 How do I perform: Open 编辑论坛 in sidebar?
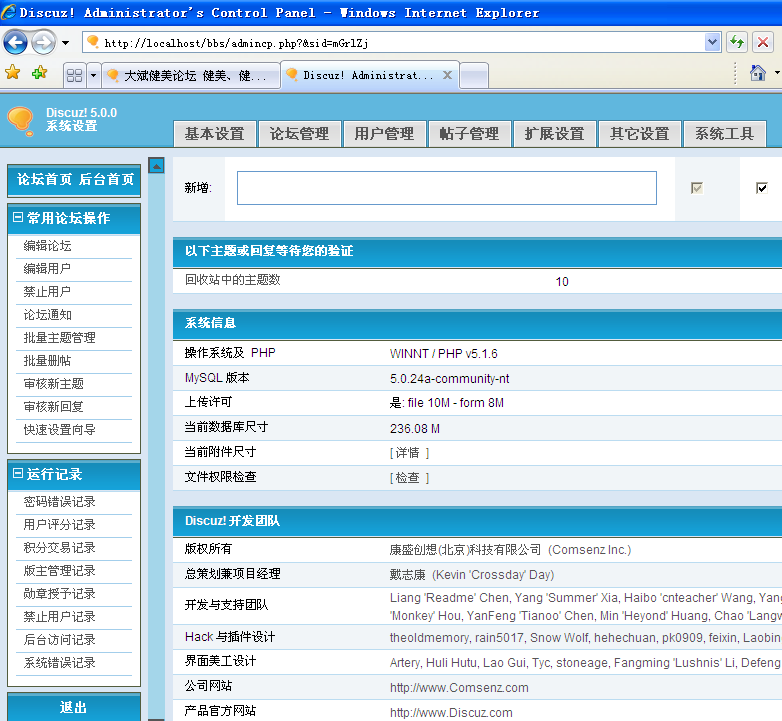point(47,245)
